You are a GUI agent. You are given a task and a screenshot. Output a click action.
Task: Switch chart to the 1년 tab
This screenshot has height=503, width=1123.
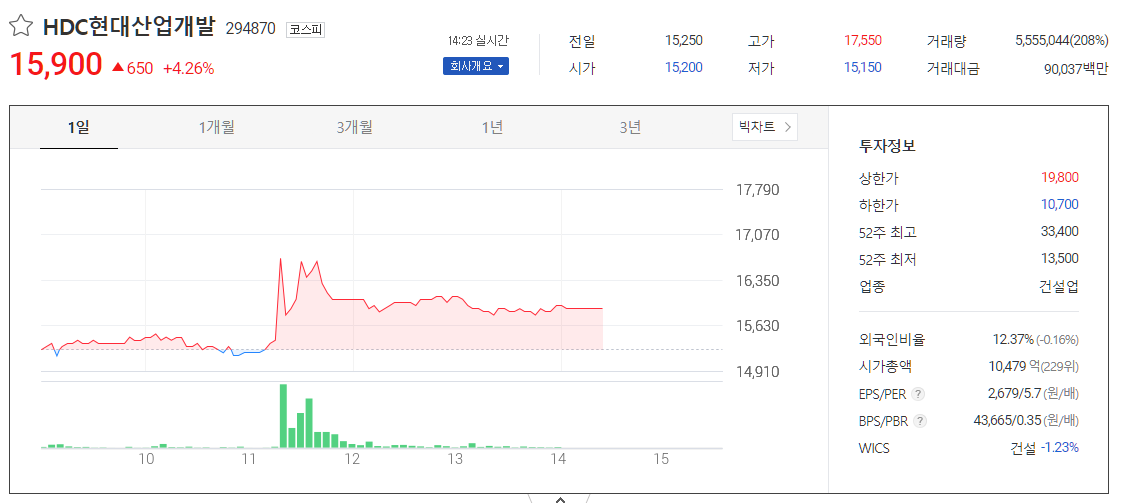tap(492, 127)
